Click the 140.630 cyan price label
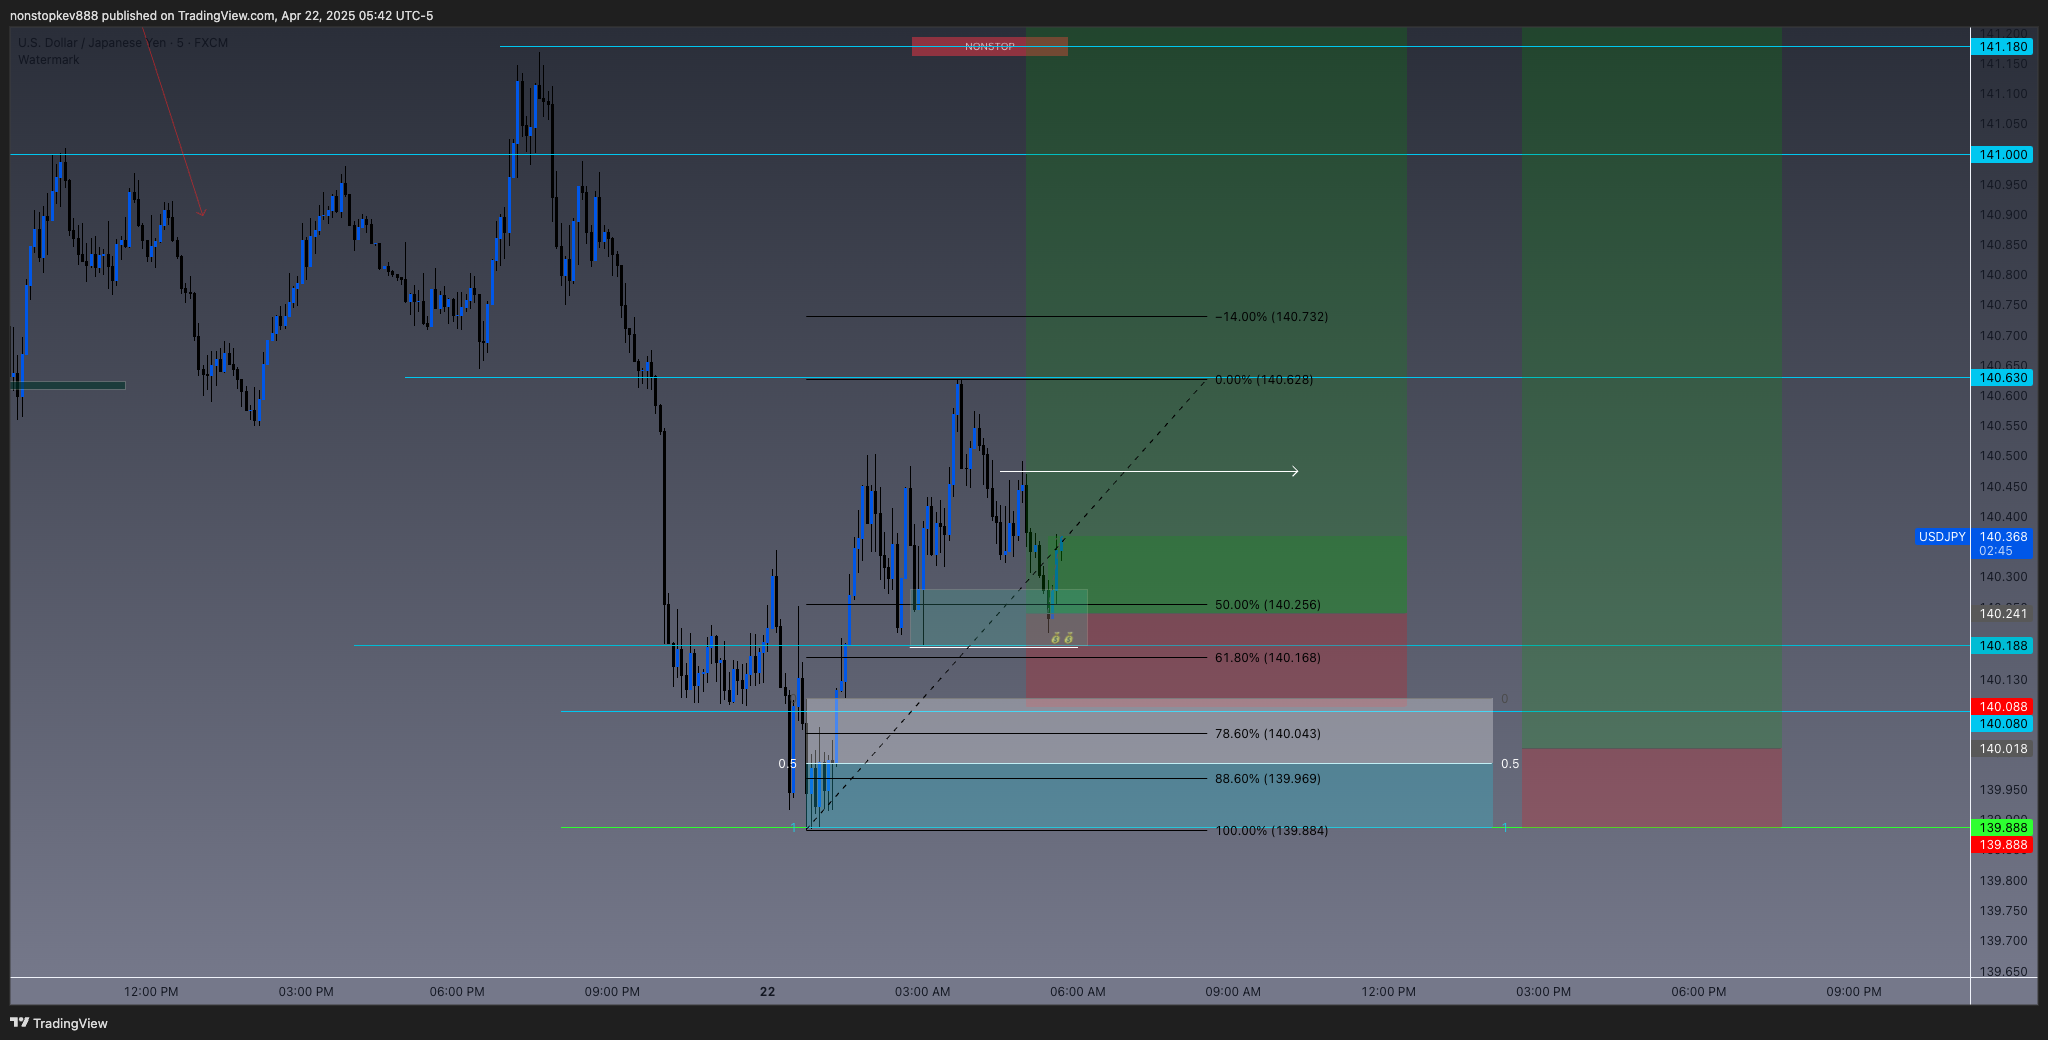Screen dimensions: 2048x1040 2003,378
